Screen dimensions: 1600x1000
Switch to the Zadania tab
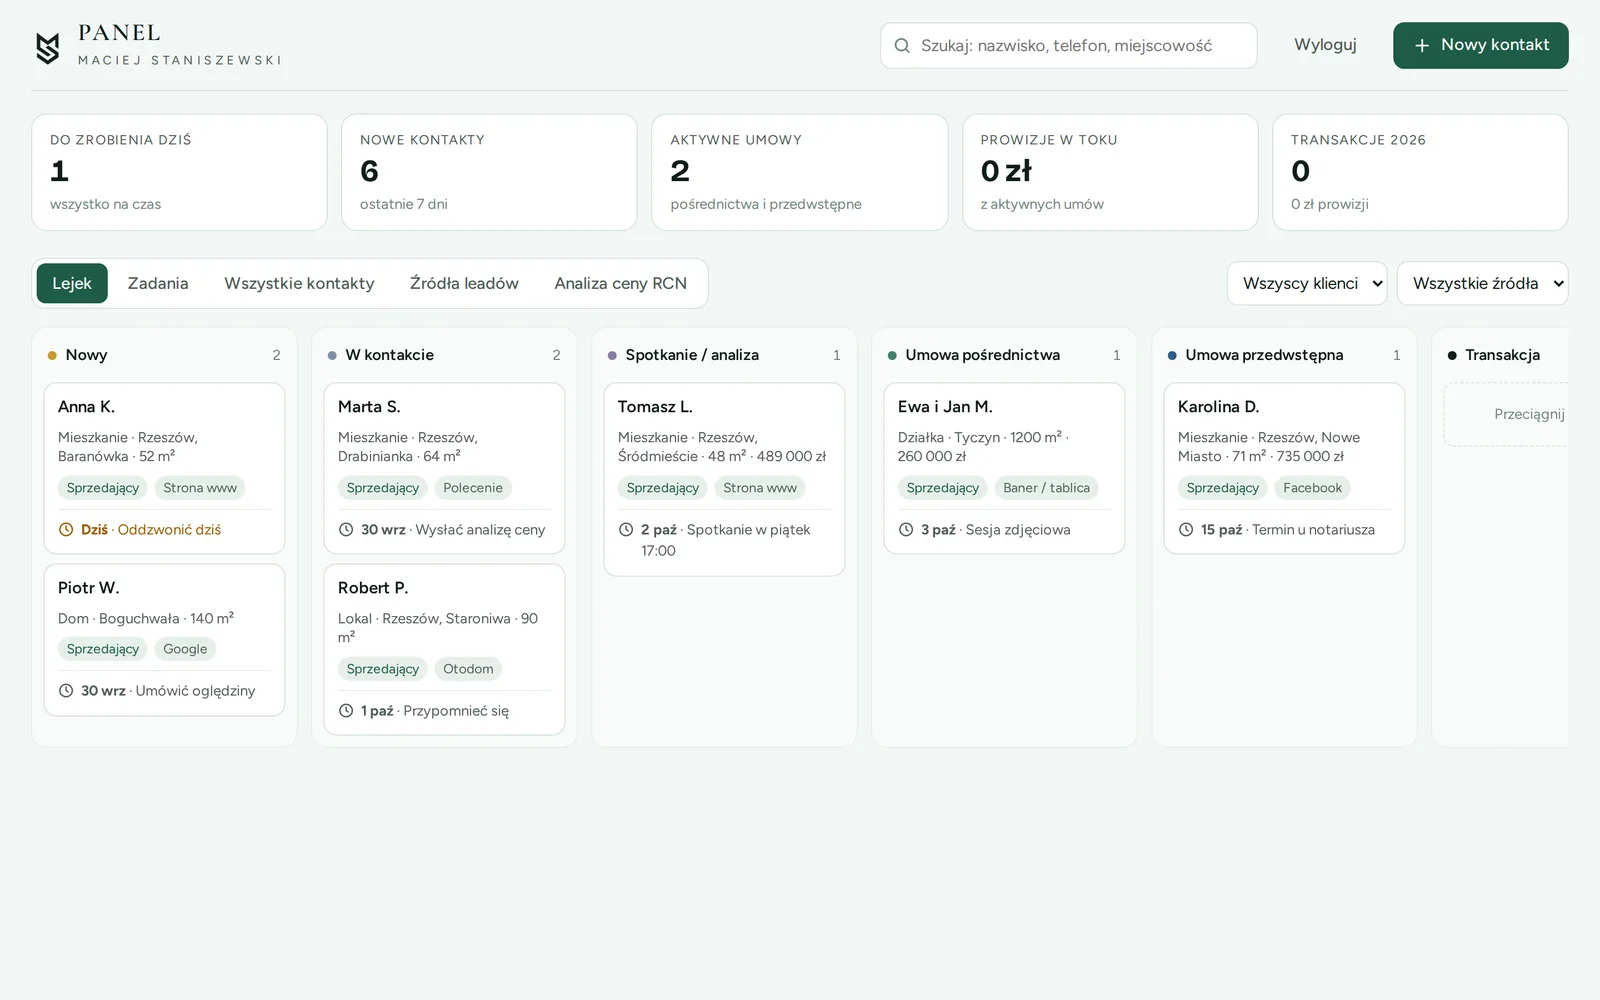(158, 283)
